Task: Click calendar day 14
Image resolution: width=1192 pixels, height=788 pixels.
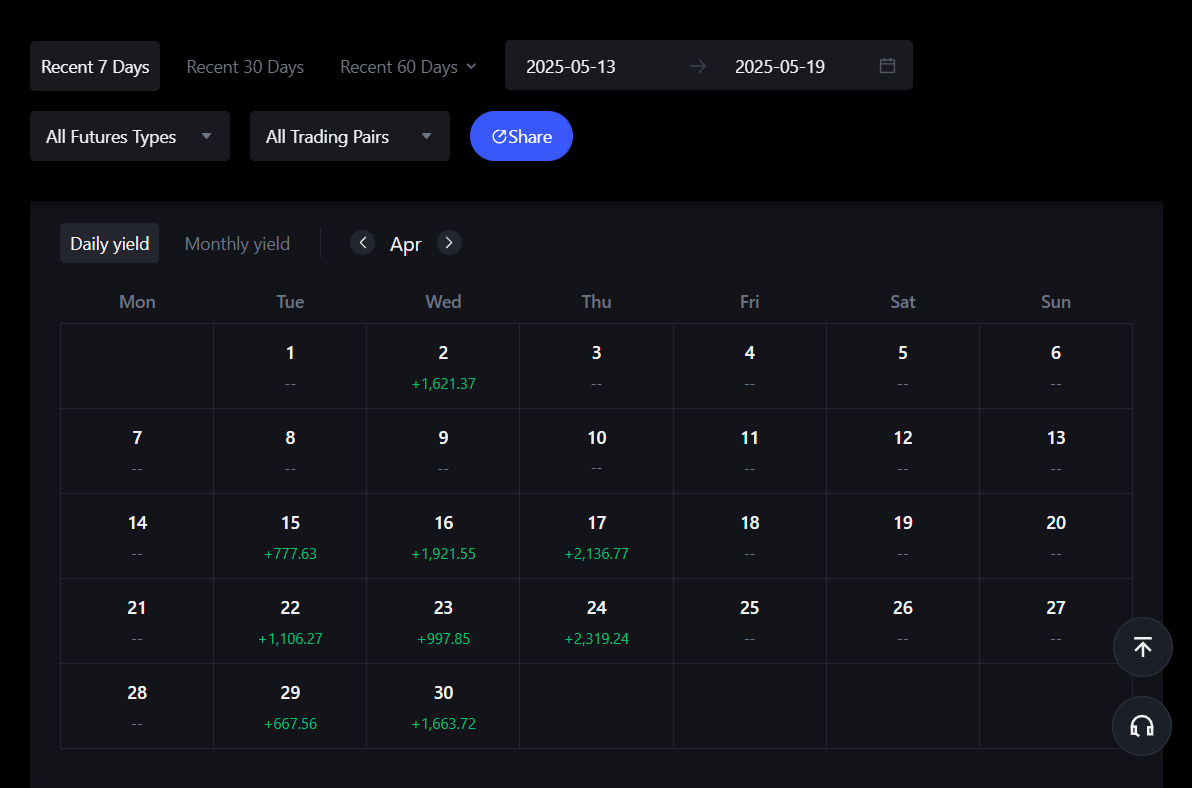Action: (x=137, y=536)
